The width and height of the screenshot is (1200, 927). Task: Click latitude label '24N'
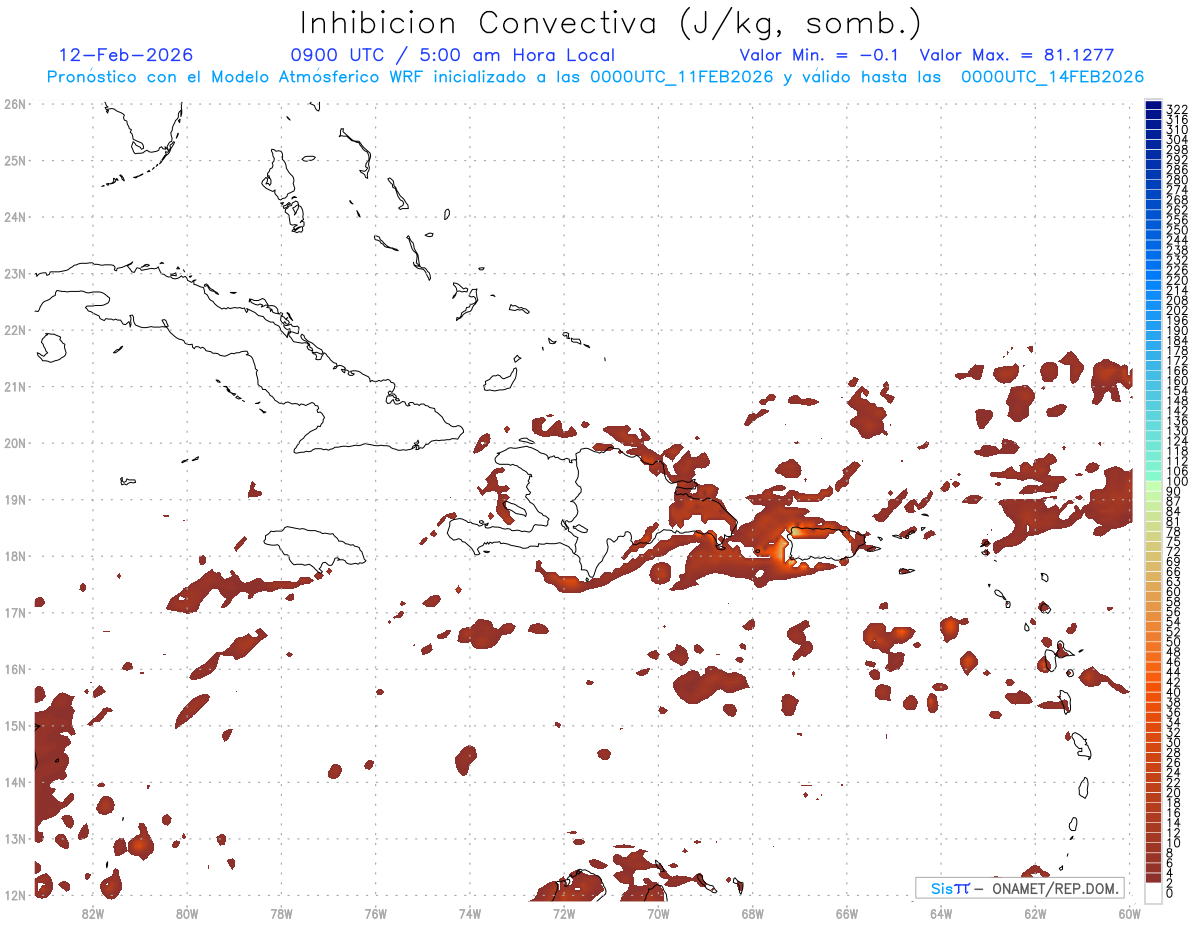pyautogui.click(x=15, y=217)
